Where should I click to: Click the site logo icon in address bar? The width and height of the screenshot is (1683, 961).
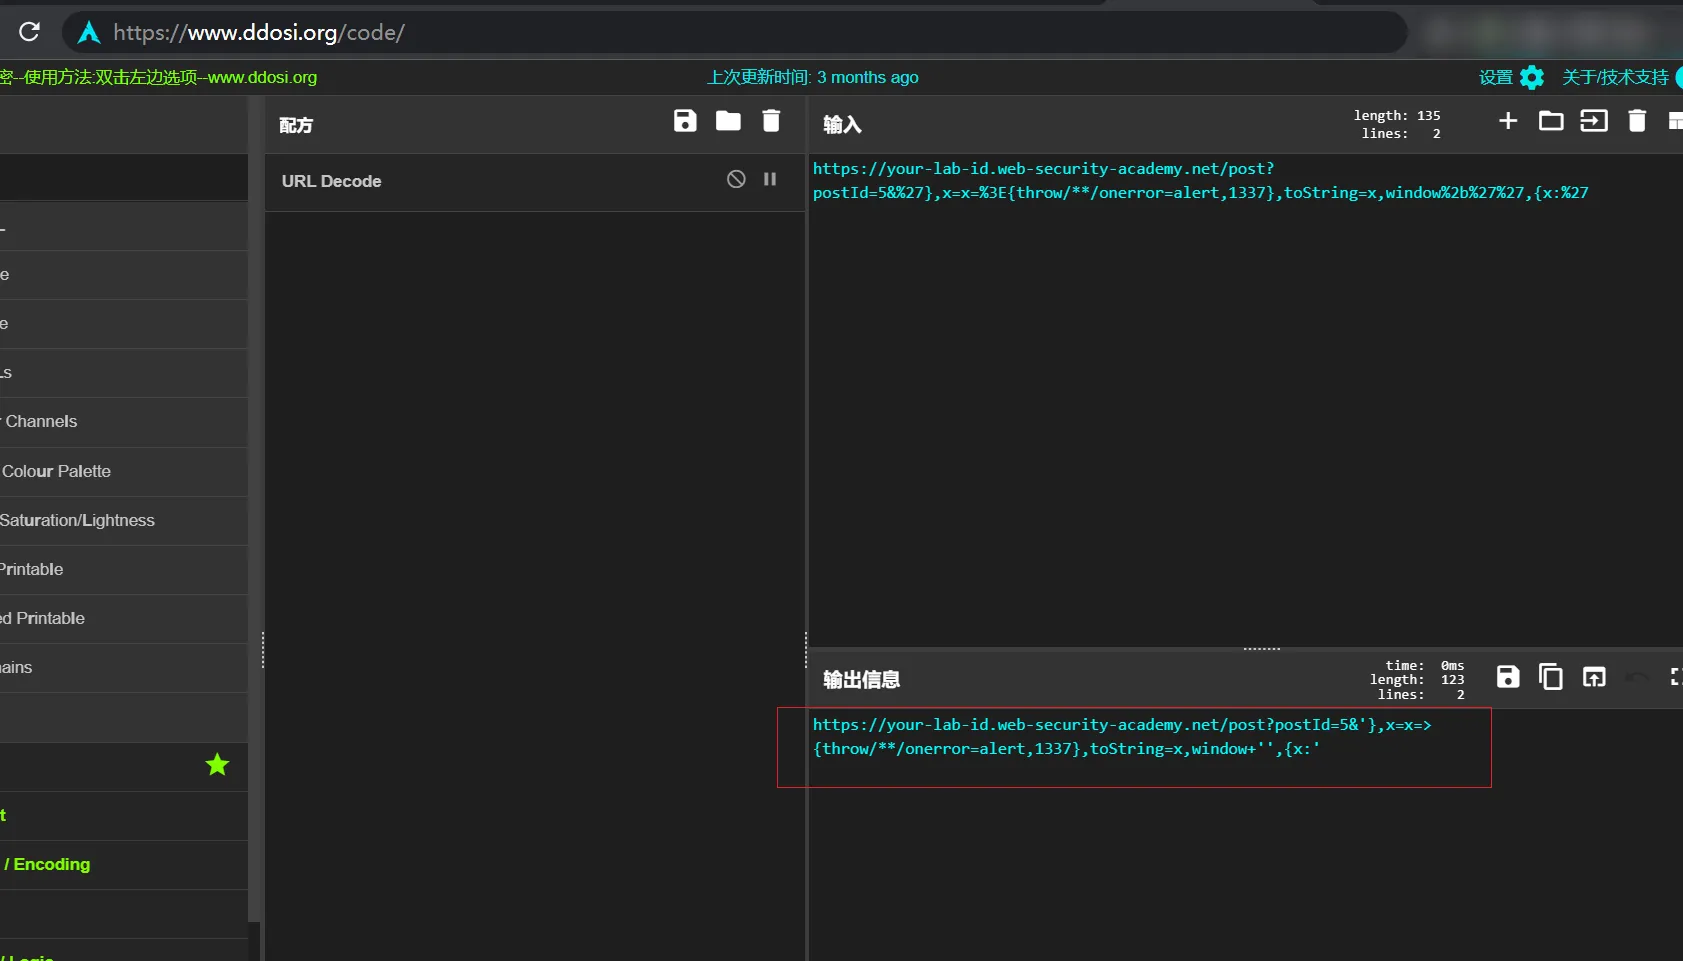coord(89,33)
